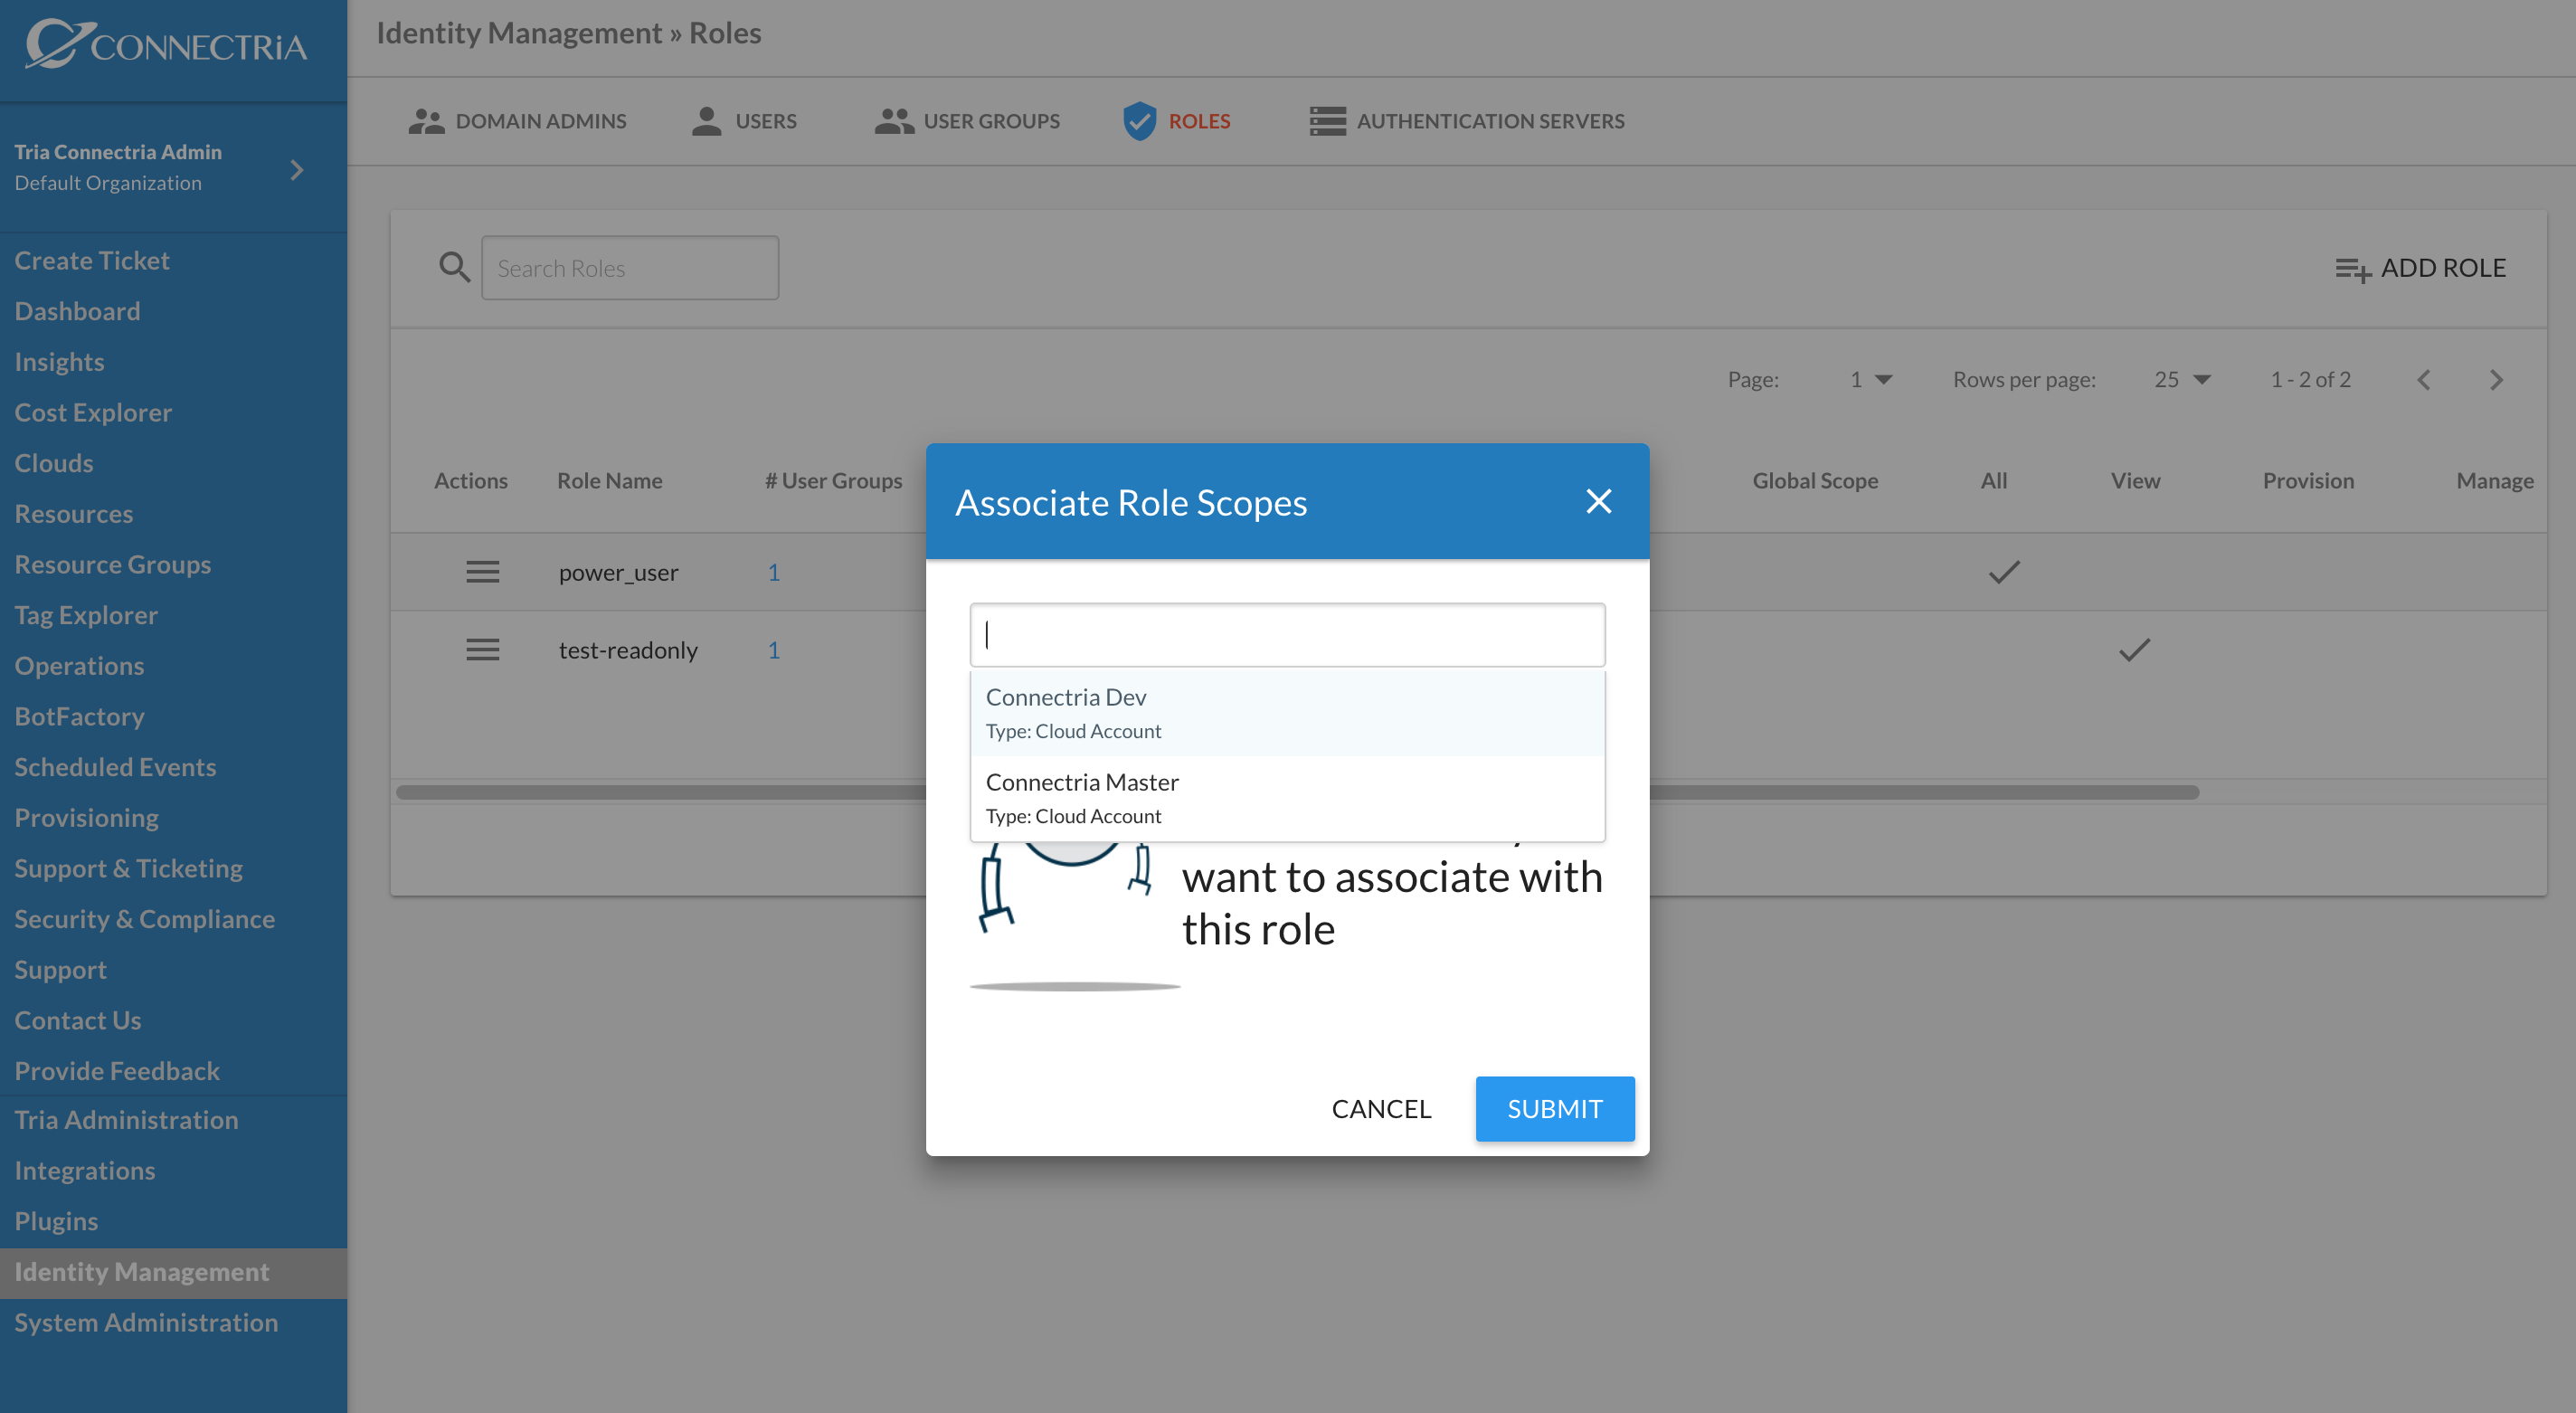Open BotFactory in sidebar
Screen dimensions: 2576x1413
pos(79,716)
